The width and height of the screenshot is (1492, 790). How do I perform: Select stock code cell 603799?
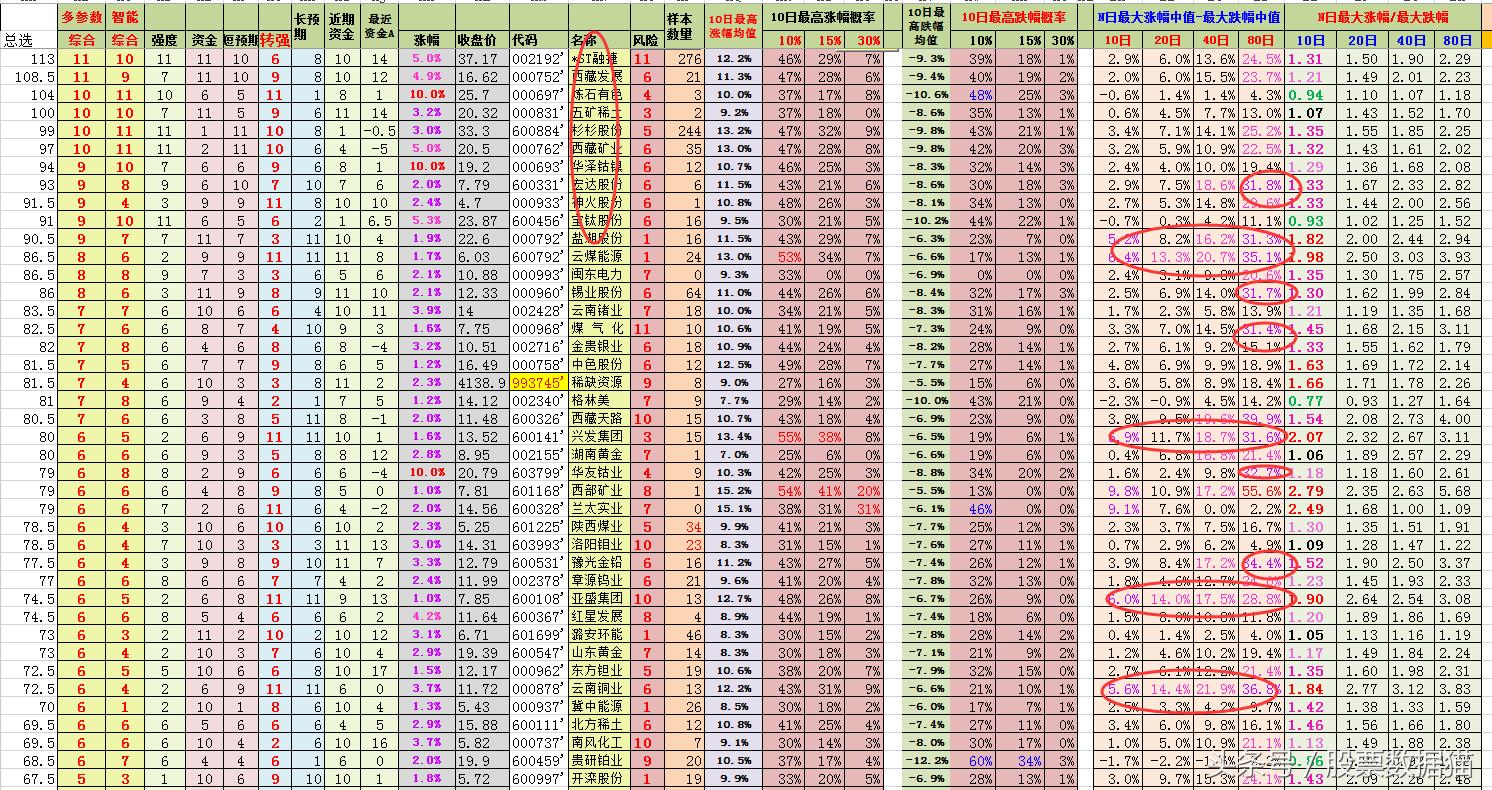pos(538,473)
